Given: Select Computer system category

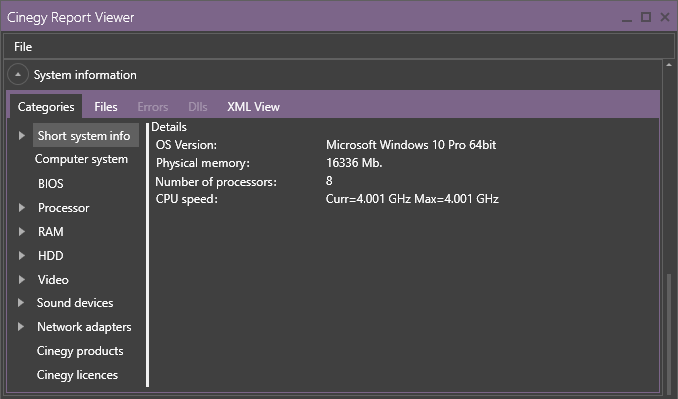Looking at the screenshot, I should pyautogui.click(x=81, y=159).
